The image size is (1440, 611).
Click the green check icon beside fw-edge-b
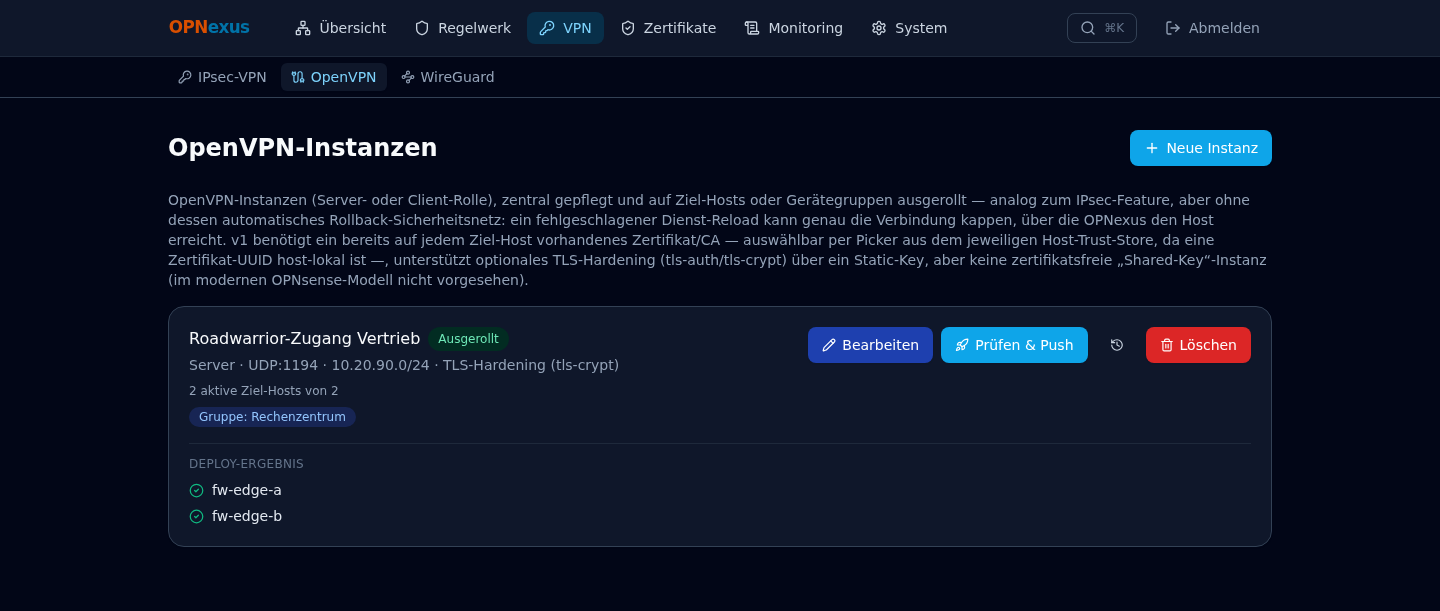click(196, 516)
